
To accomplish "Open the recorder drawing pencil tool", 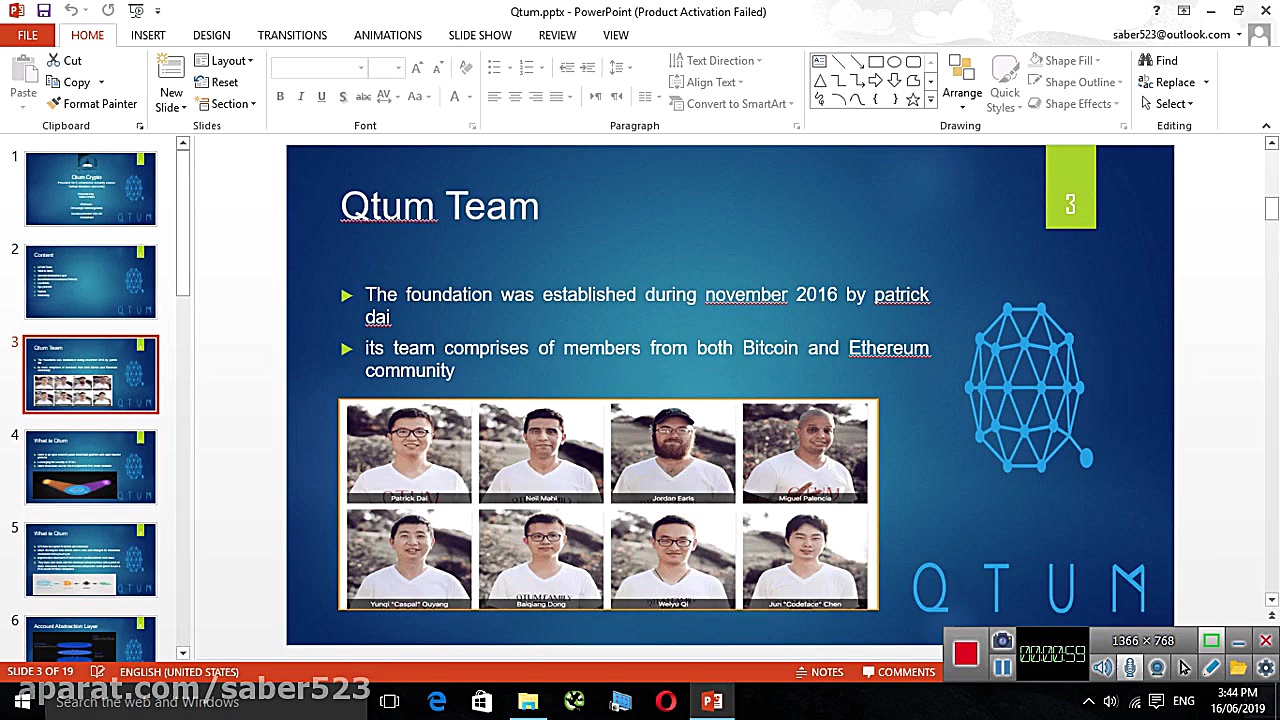I will click(1211, 668).
